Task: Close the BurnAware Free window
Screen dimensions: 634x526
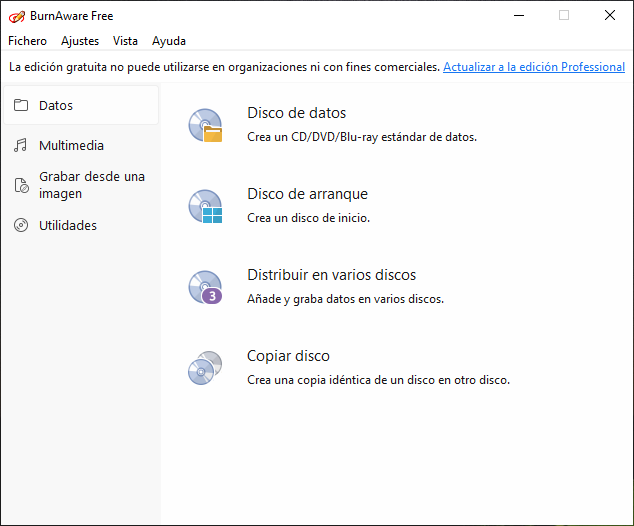Action: 610,15
